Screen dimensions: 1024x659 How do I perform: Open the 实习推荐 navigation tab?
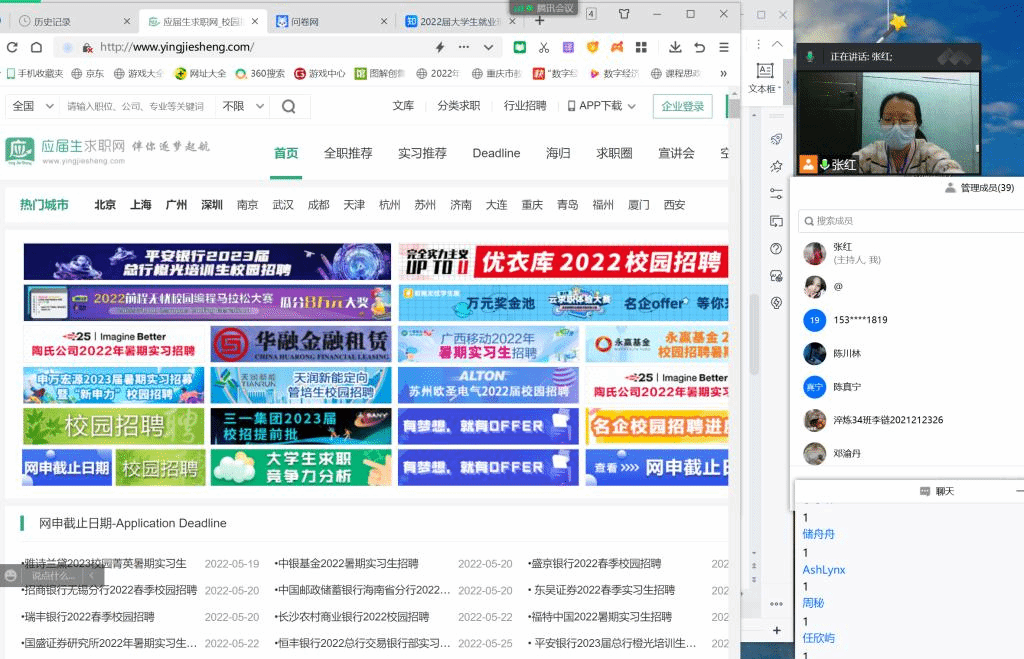(x=422, y=153)
